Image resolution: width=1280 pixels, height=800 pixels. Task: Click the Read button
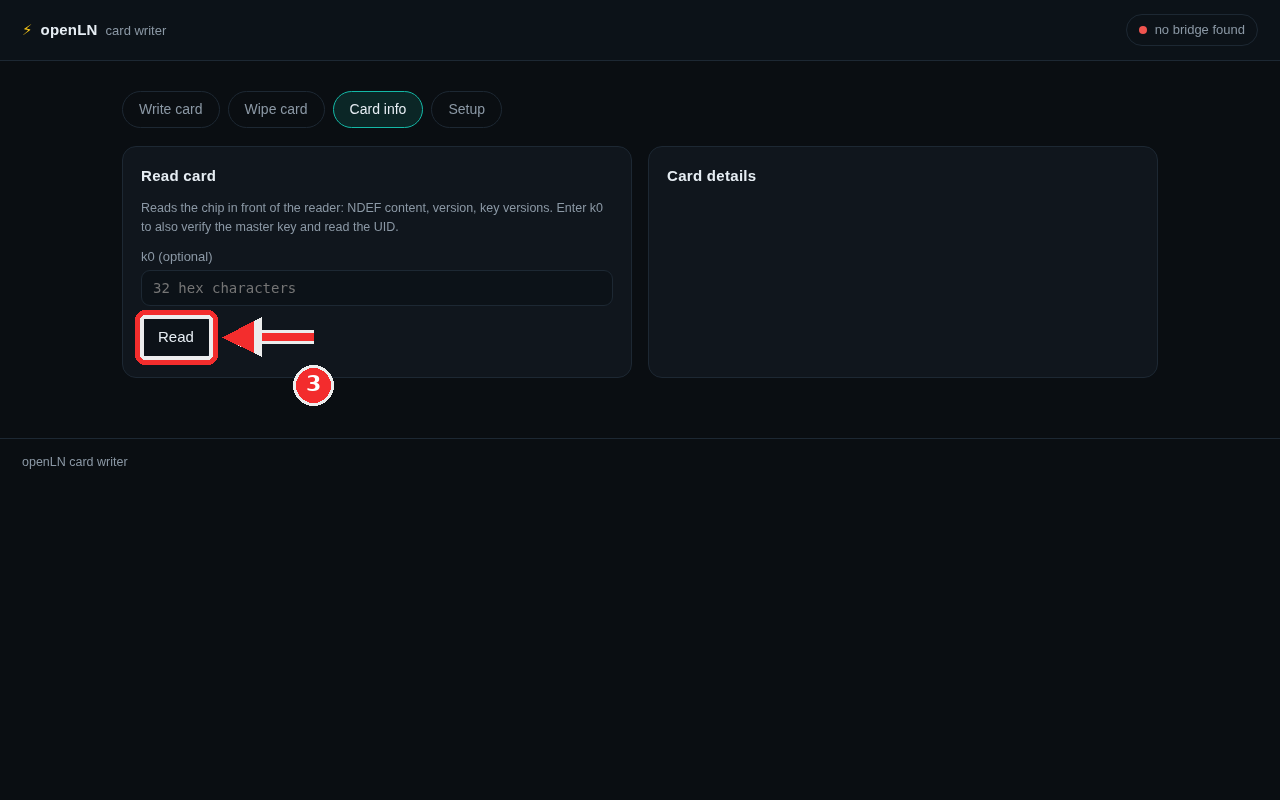coord(176,337)
